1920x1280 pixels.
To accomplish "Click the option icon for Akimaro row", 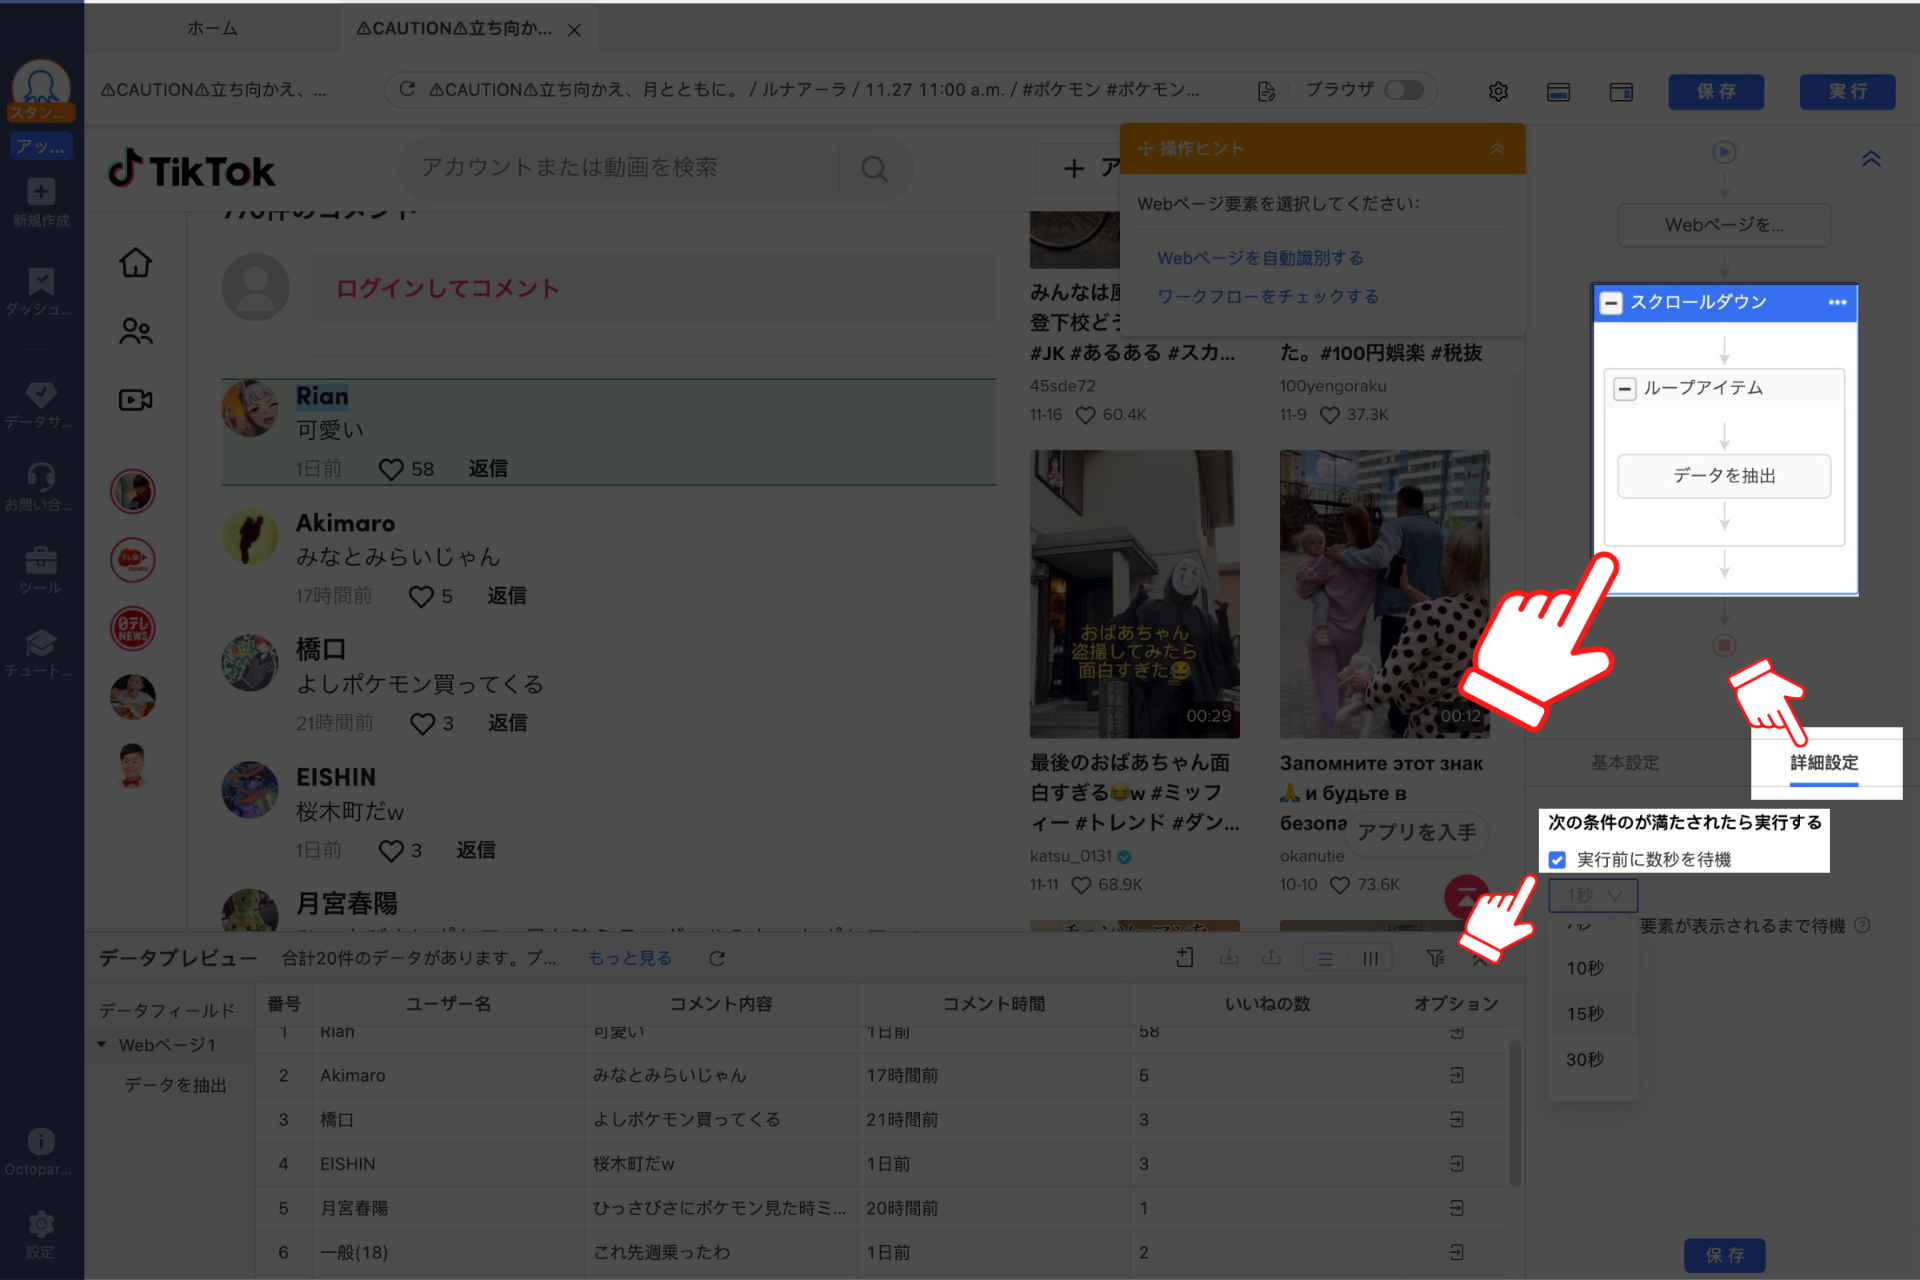I will click(1456, 1075).
